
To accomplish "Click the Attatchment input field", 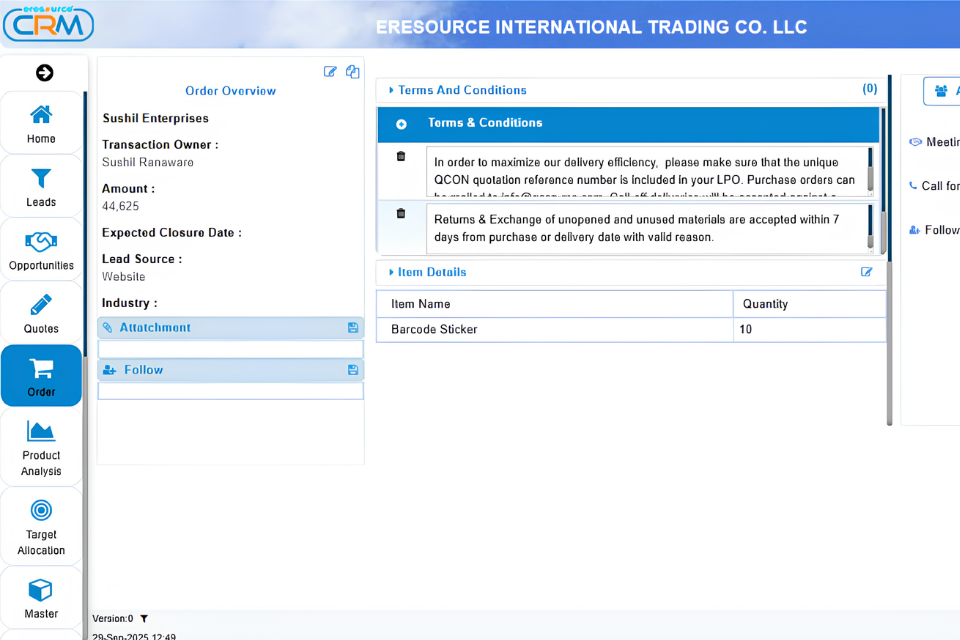I will 230,349.
